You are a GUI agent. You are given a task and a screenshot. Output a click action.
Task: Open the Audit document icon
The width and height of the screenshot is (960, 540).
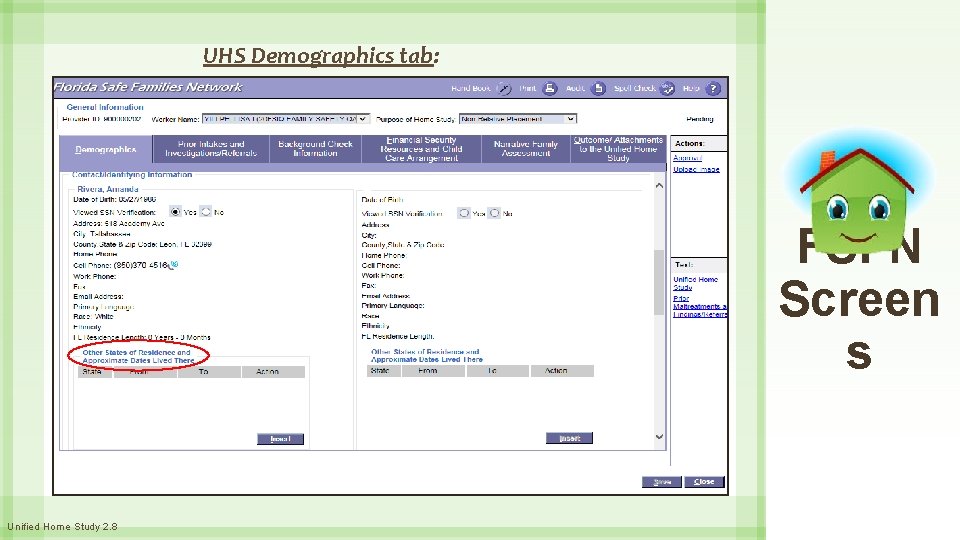click(598, 89)
